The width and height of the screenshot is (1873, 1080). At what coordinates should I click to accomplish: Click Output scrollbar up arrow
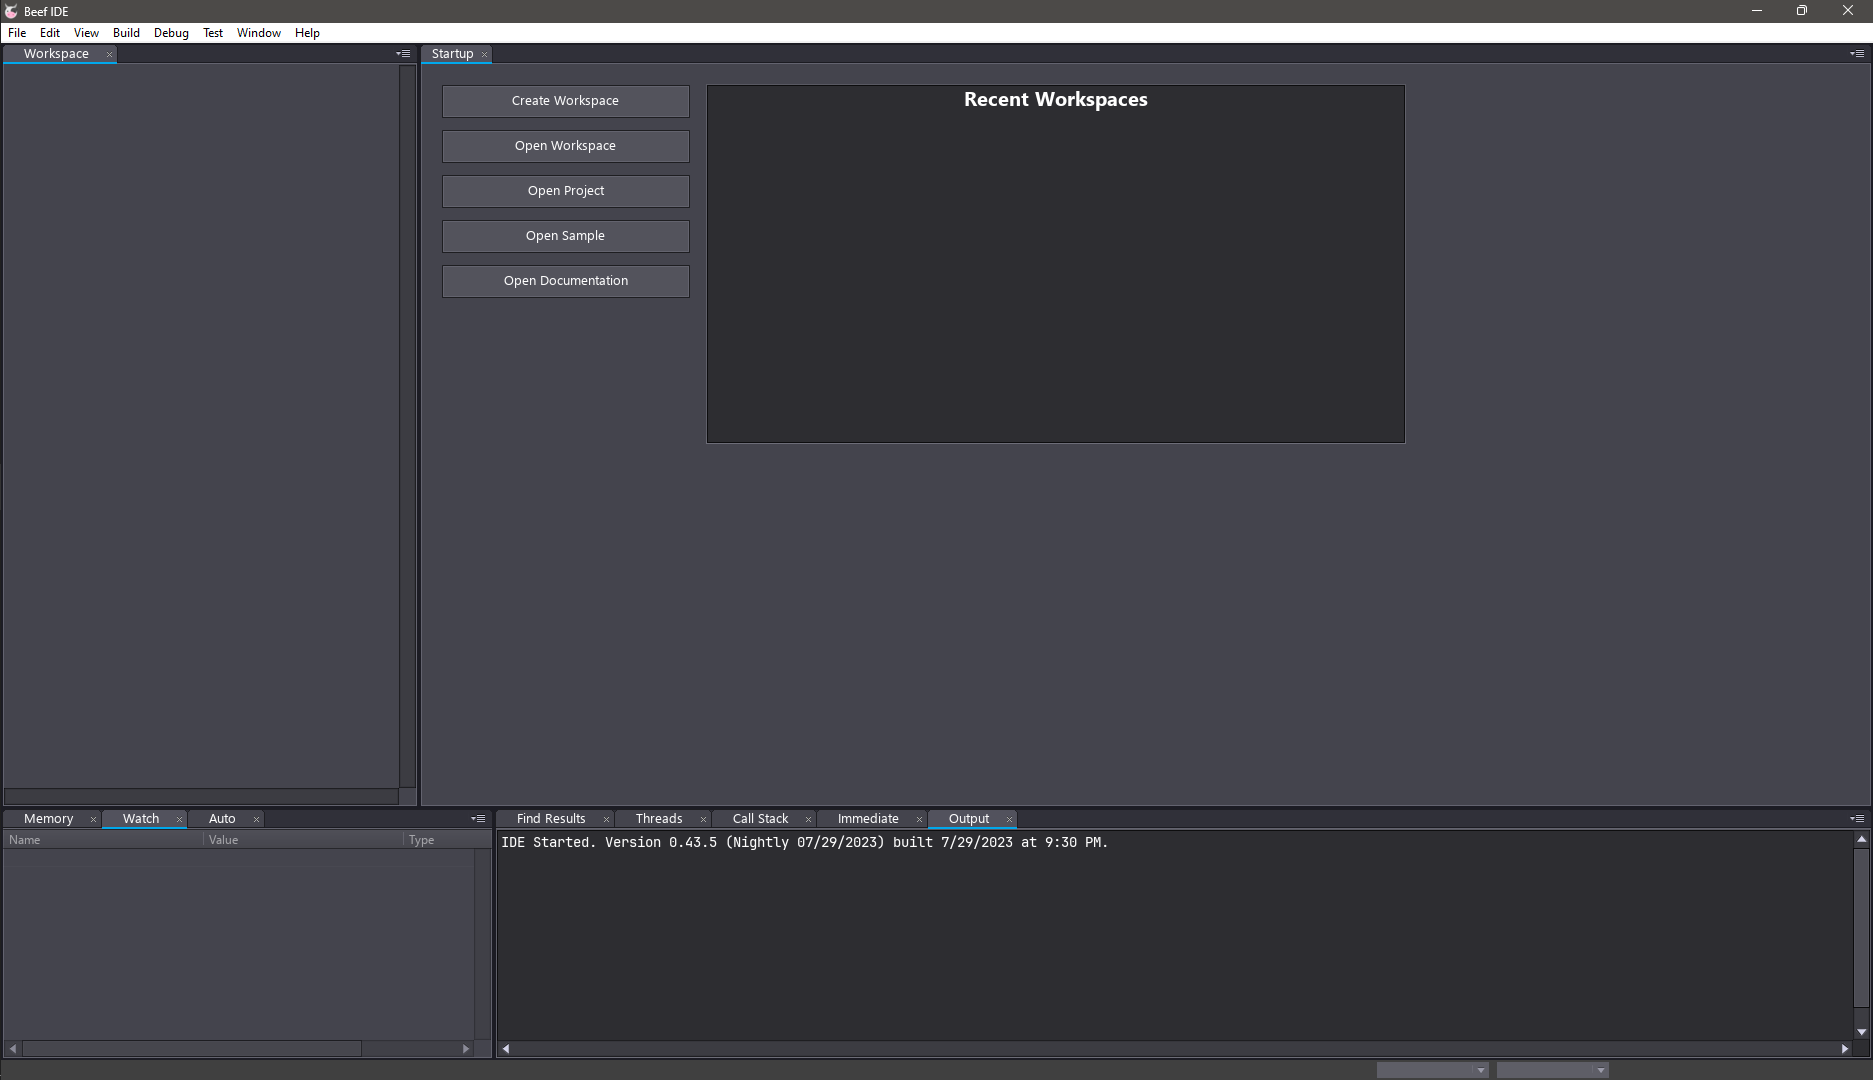click(1861, 839)
